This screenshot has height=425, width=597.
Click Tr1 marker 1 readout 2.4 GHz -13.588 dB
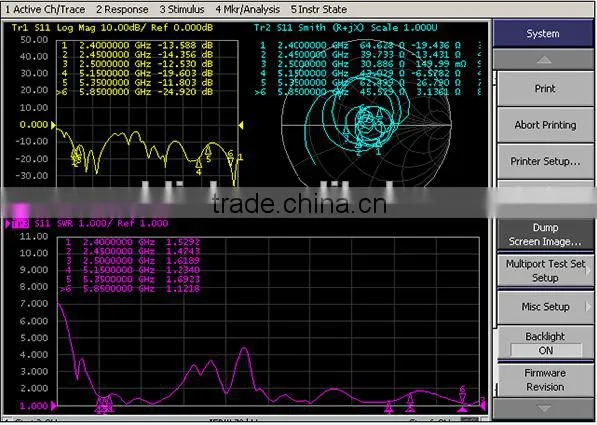click(138, 45)
